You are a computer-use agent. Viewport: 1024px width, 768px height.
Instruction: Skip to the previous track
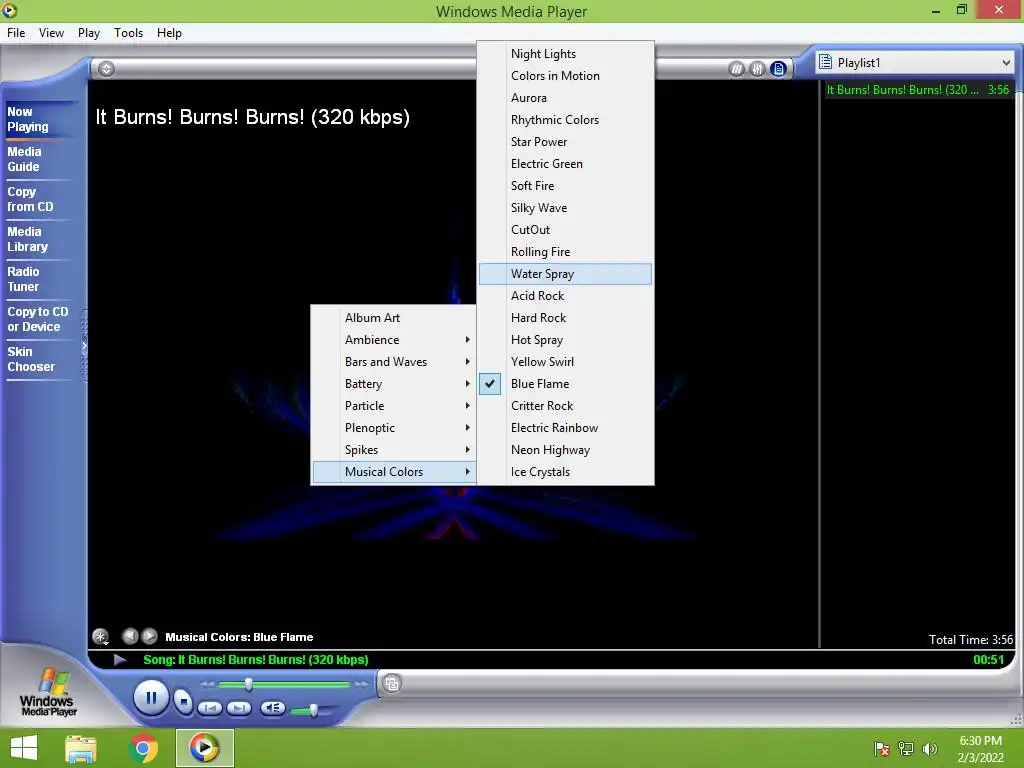[210, 708]
